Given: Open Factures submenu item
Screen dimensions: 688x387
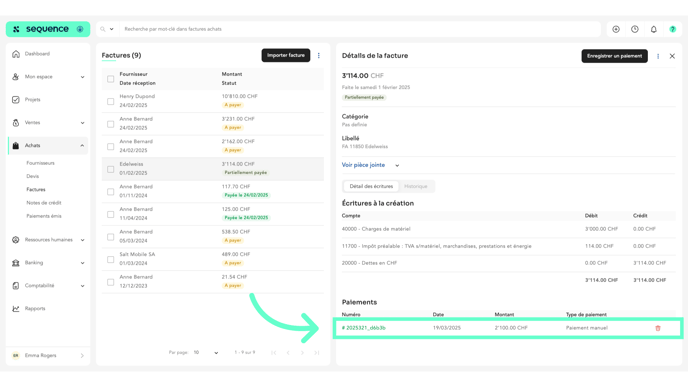Looking at the screenshot, I should (36, 190).
